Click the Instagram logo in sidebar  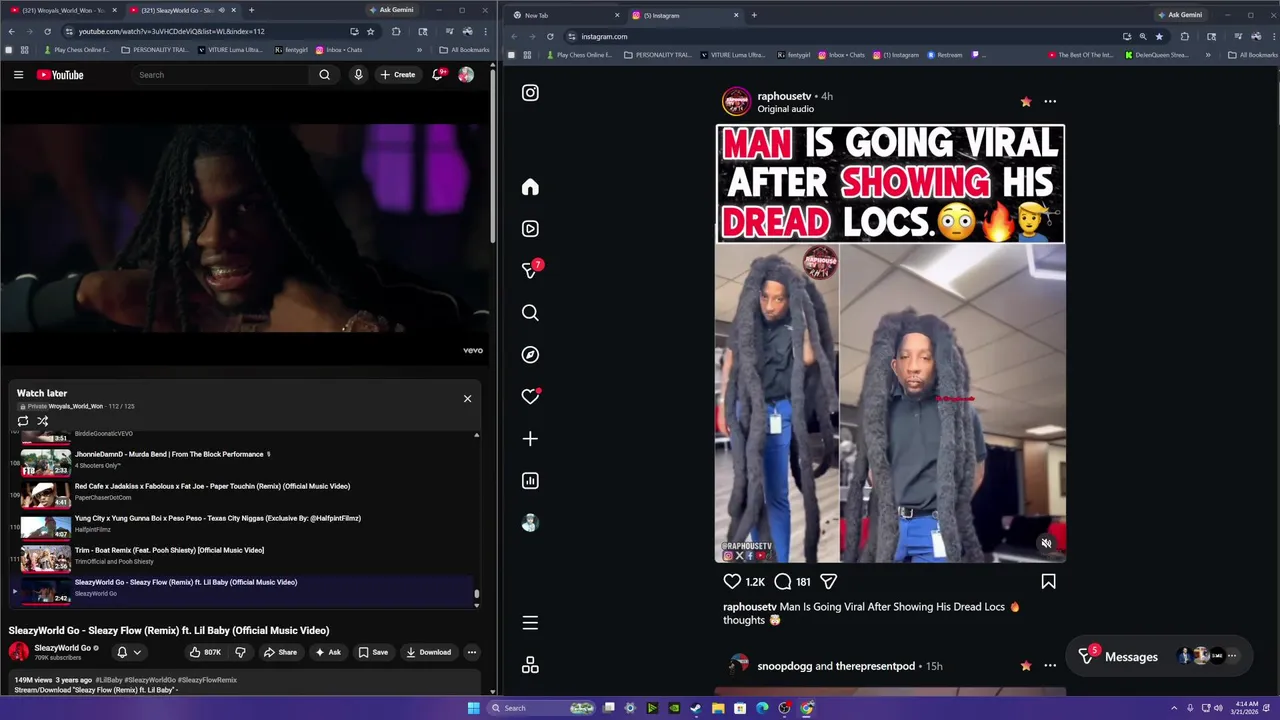(530, 93)
